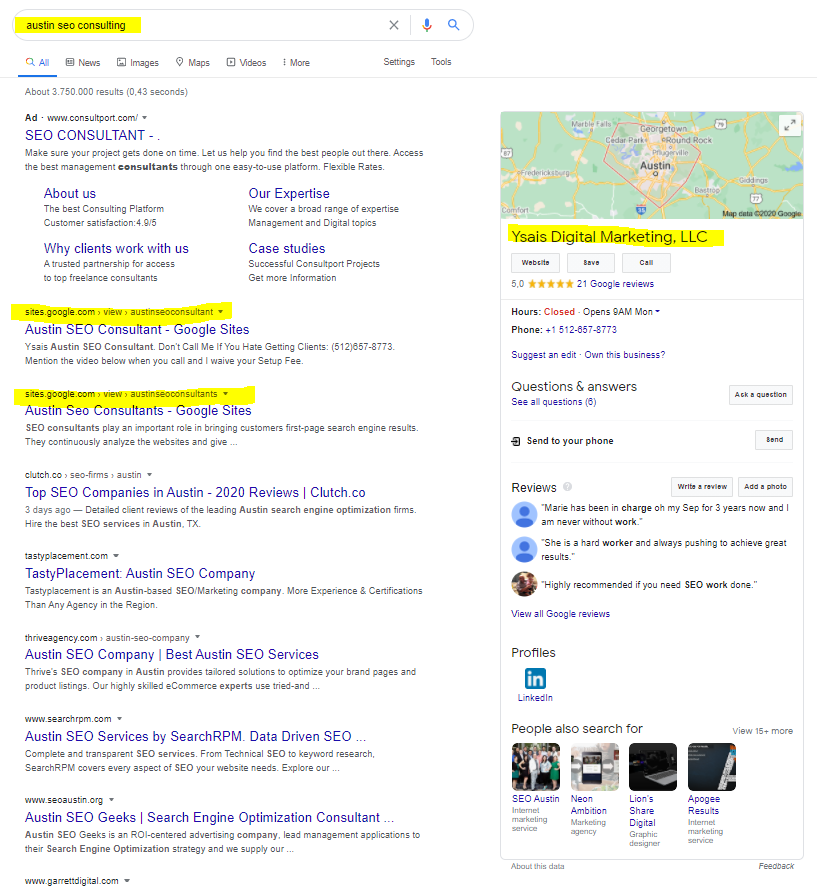Expand dropdown arrow beside austinseoconsultants URL
The height and width of the screenshot is (890, 817).
click(x=225, y=393)
